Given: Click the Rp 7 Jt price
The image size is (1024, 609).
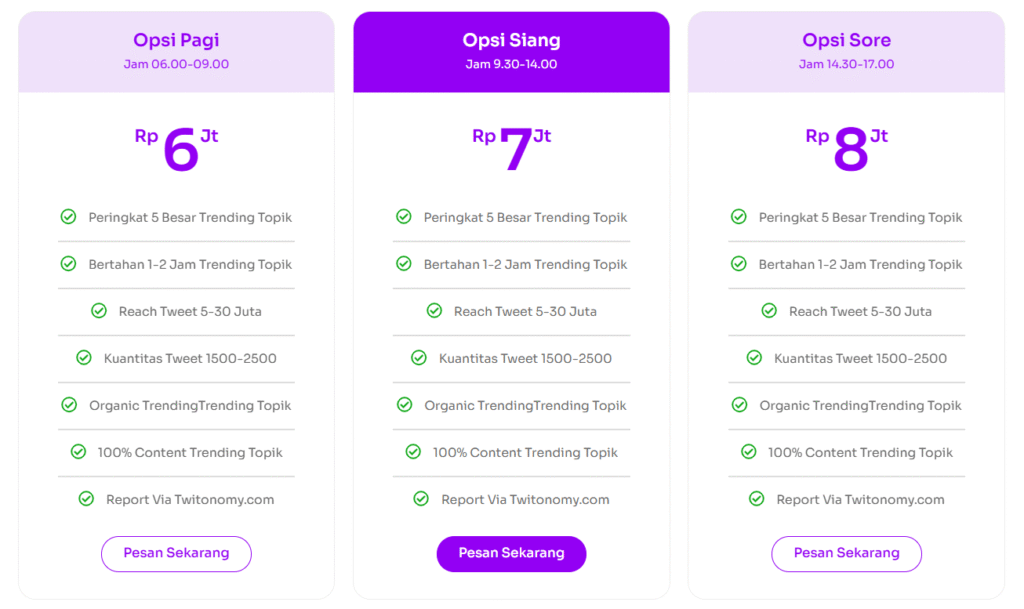Looking at the screenshot, I should [511, 149].
